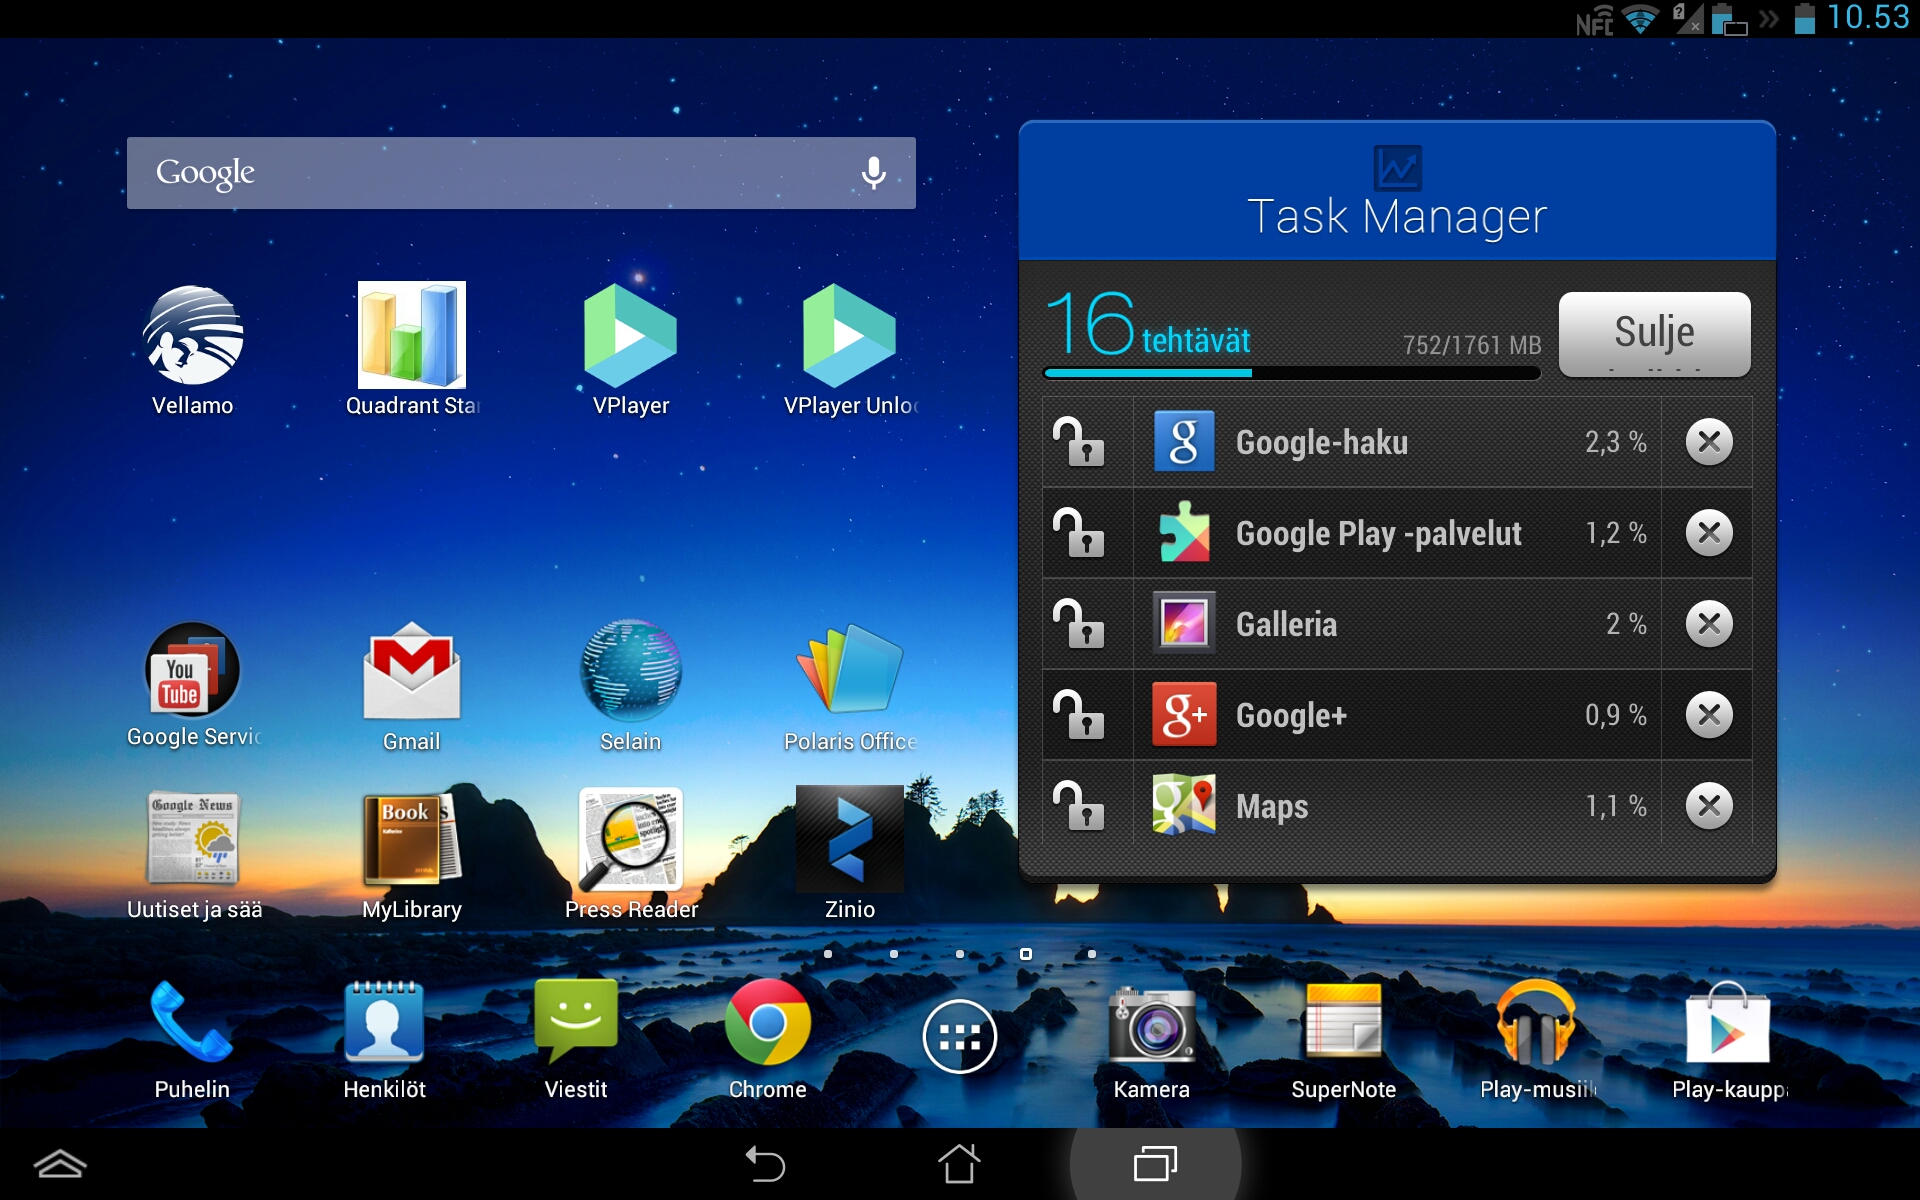Tap 752/1761 MB memory text
Screen dimensions: 1920x1200
[1472, 345]
